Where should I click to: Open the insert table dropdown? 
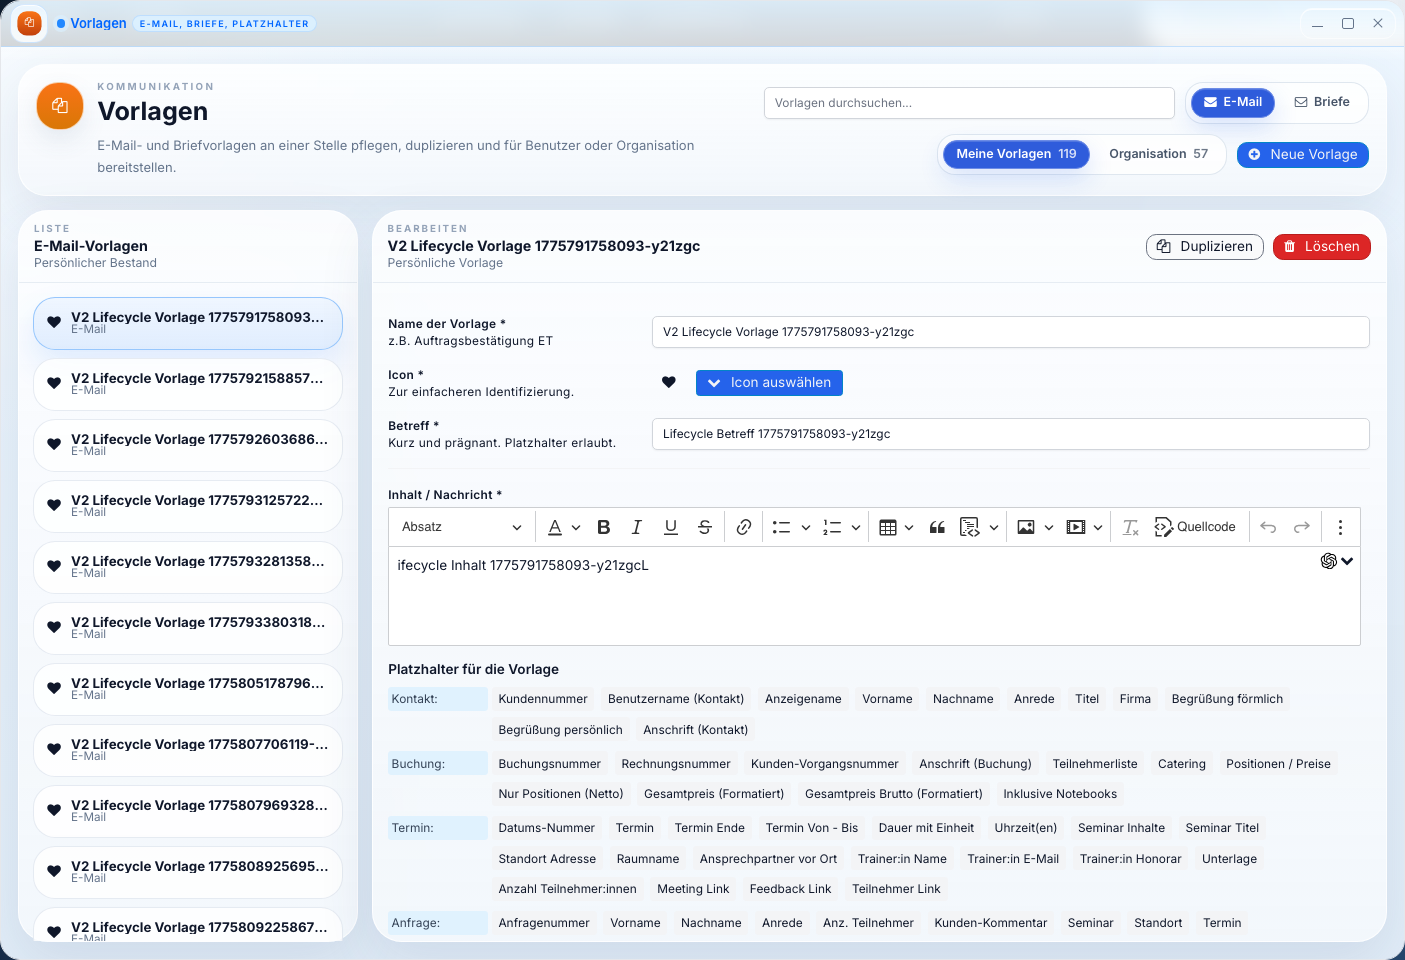tap(896, 527)
